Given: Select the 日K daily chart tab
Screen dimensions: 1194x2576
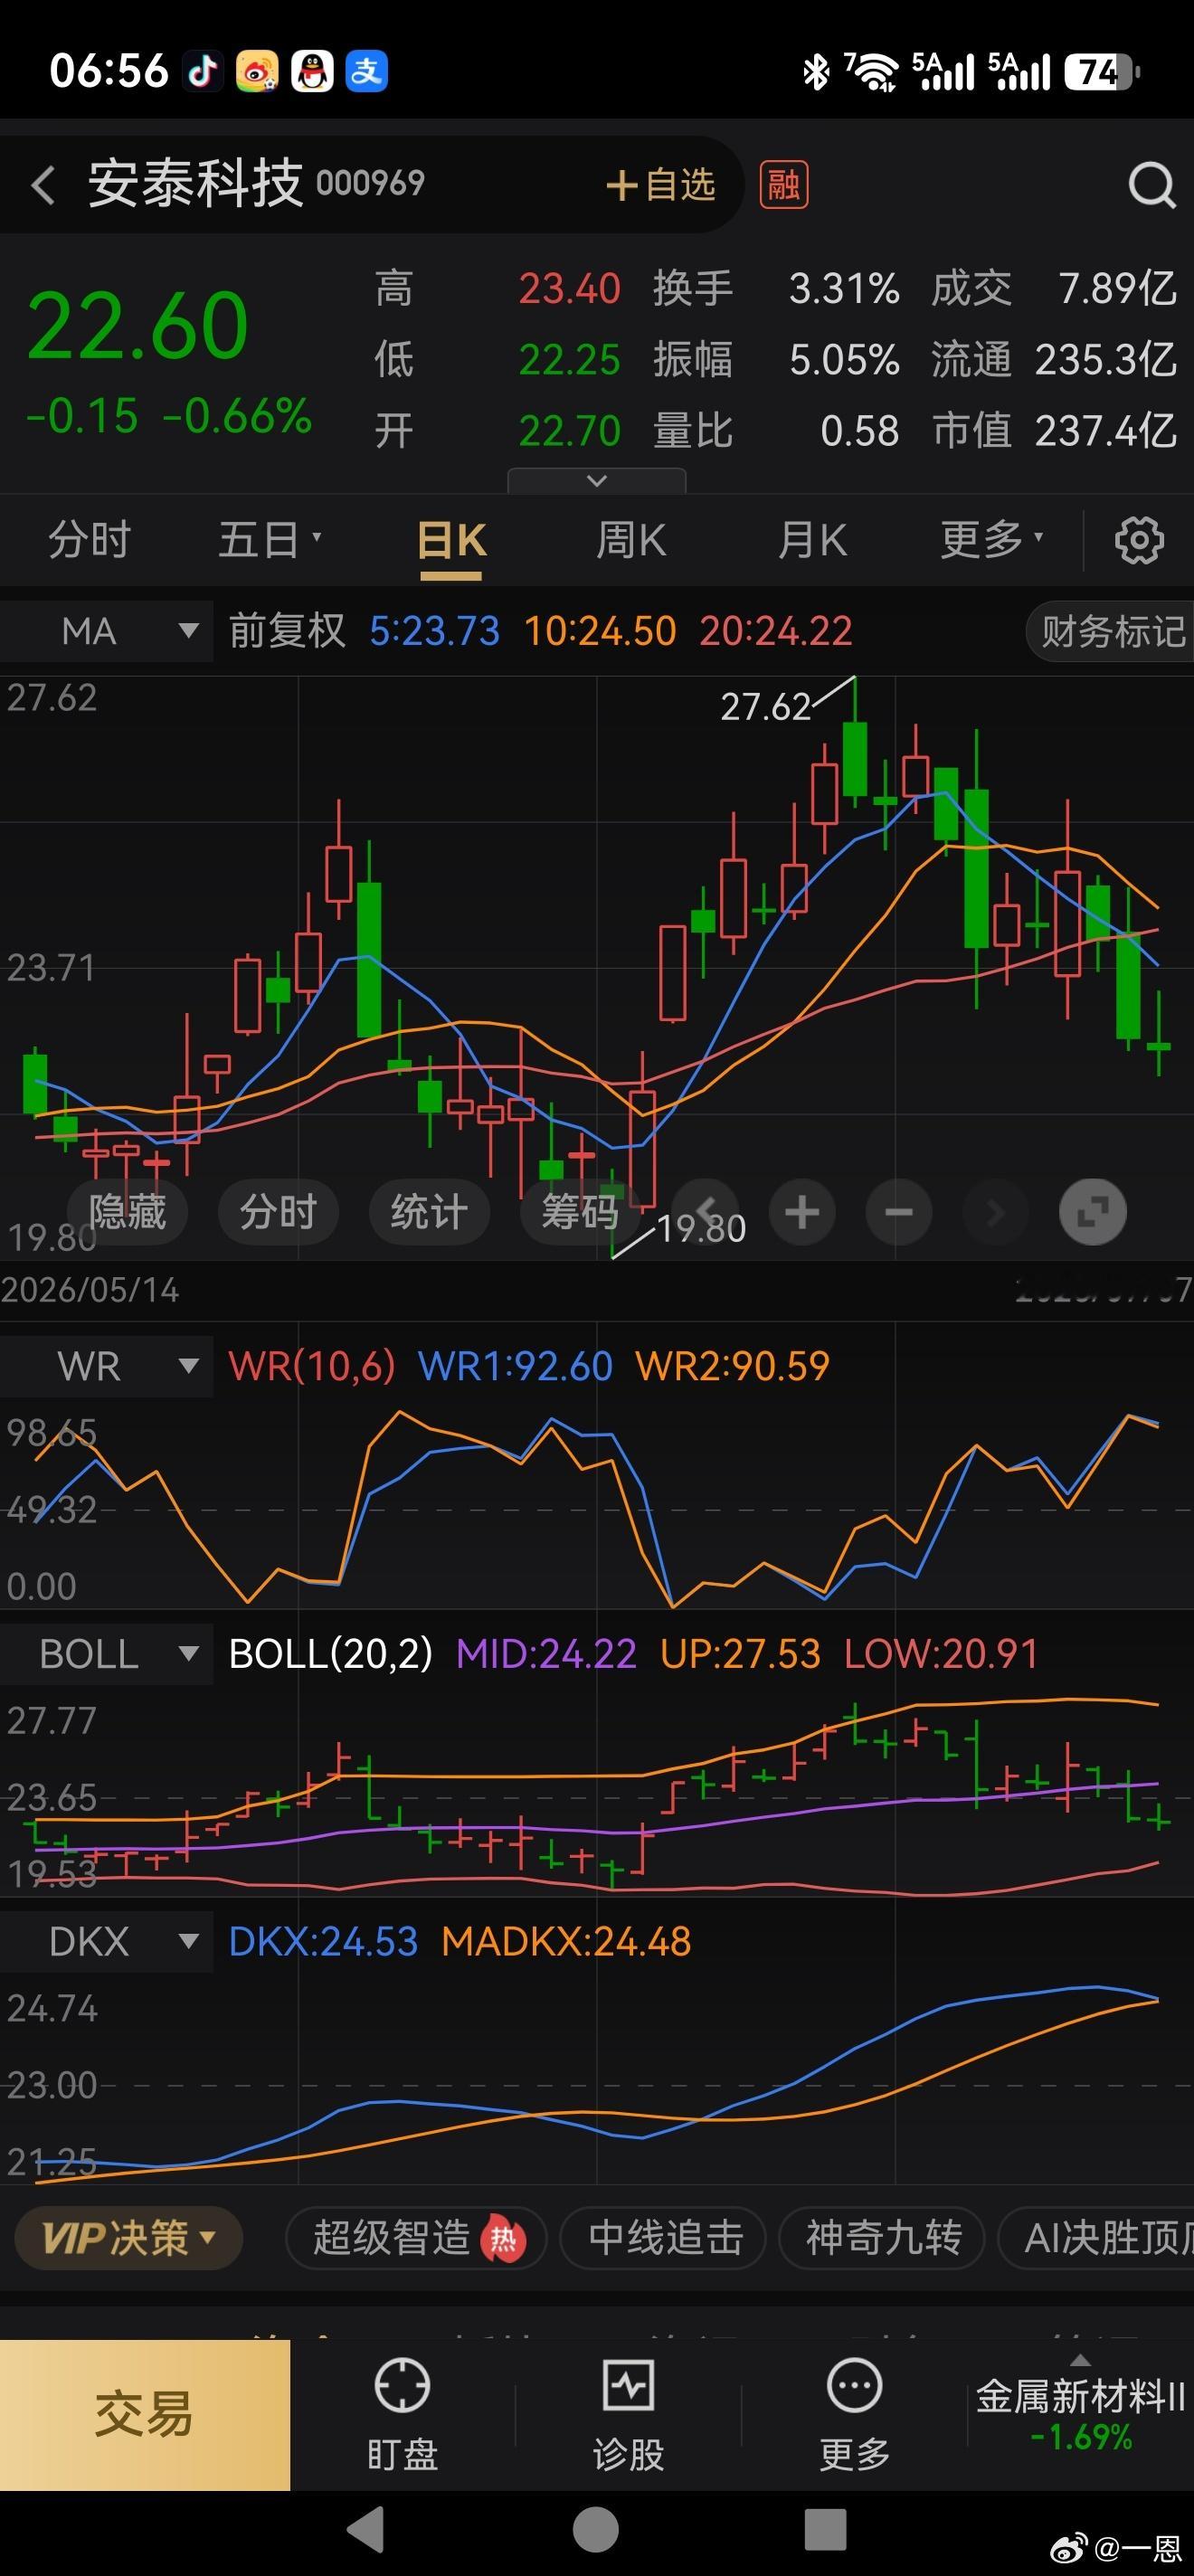Looking at the screenshot, I should tap(451, 542).
